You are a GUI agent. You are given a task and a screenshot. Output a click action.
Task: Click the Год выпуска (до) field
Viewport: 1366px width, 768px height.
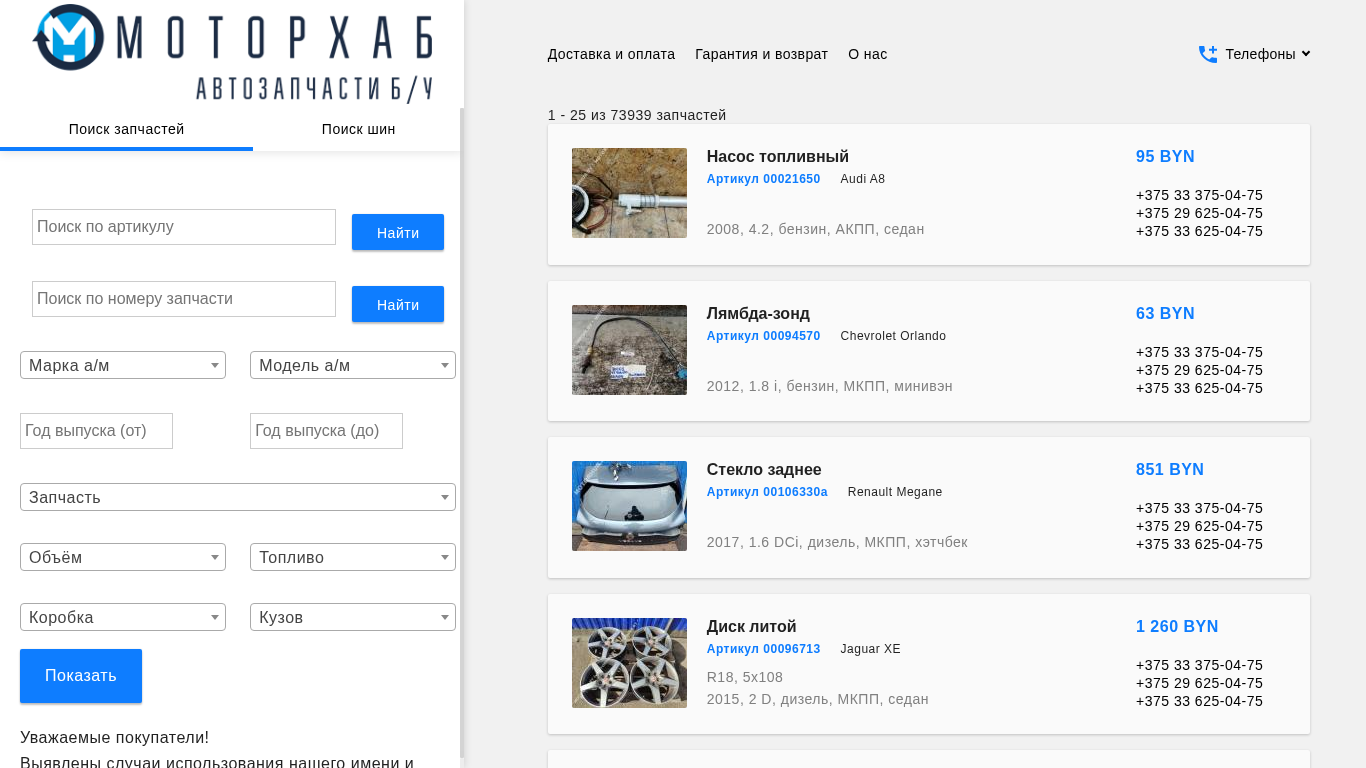click(x=326, y=431)
